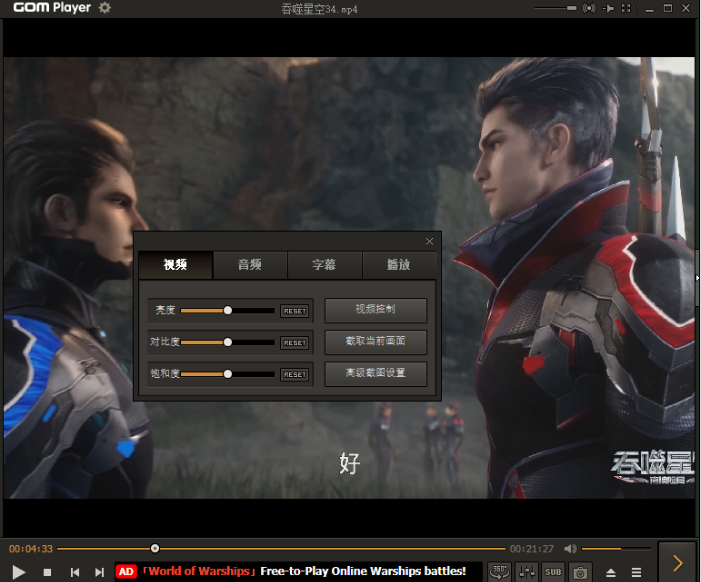The image size is (701, 582).
Task: Click the playback seek bar handle
Action: coord(155,548)
